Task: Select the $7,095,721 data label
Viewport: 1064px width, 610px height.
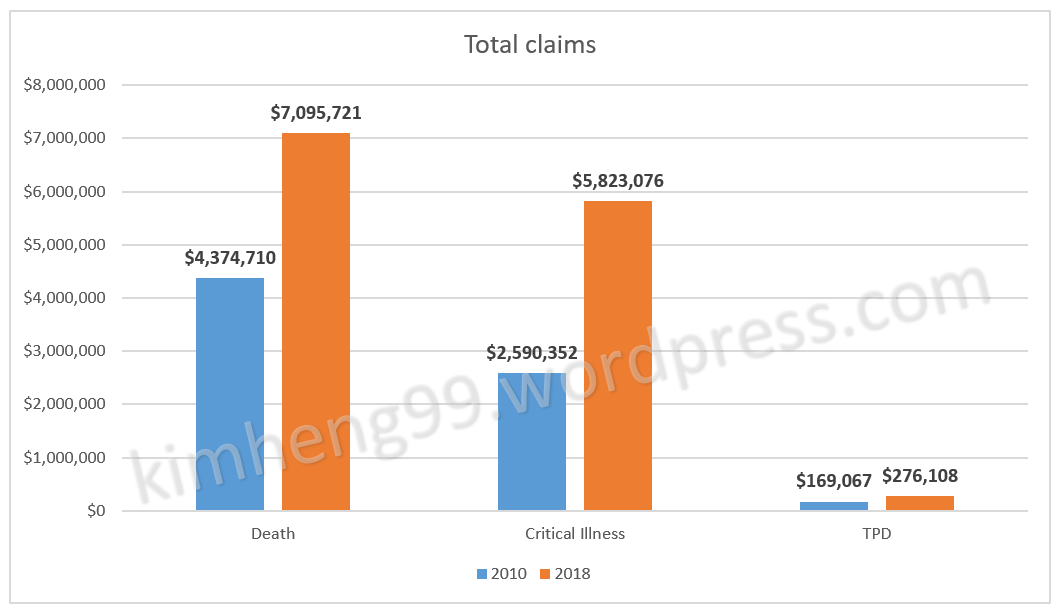Action: coord(316,113)
